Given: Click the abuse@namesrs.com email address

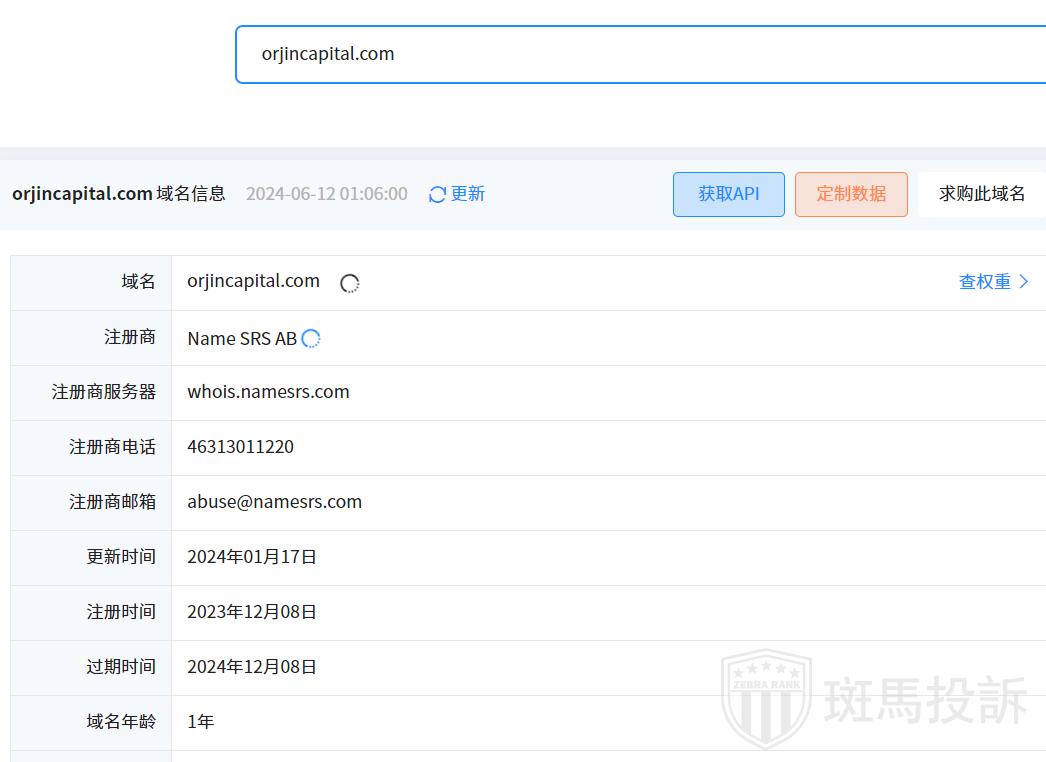Looking at the screenshot, I should [x=274, y=502].
